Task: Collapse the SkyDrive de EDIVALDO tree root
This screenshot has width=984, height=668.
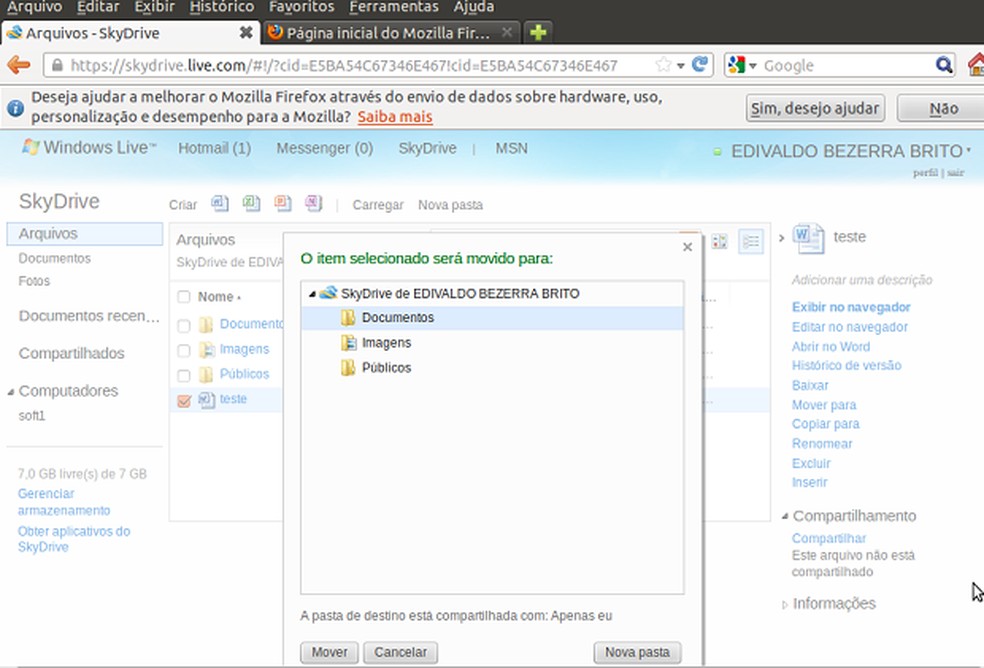Action: pos(312,294)
